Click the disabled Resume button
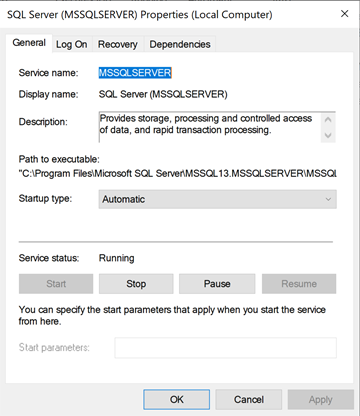360x416 pixels. tap(299, 284)
